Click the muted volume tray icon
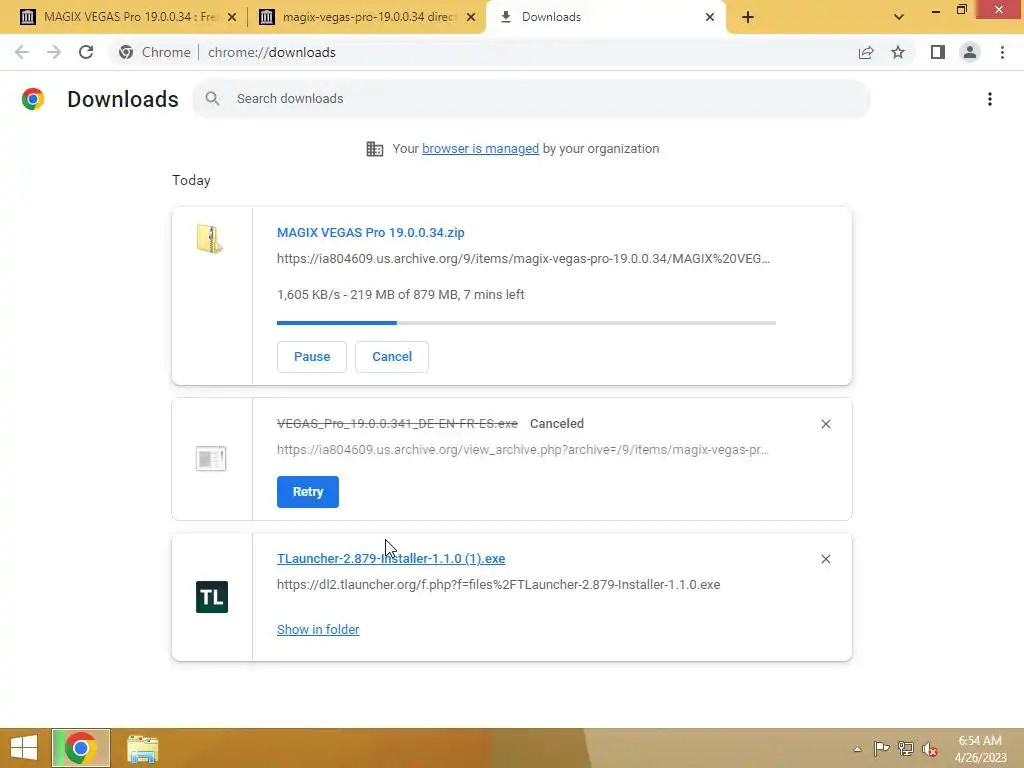 coord(930,748)
